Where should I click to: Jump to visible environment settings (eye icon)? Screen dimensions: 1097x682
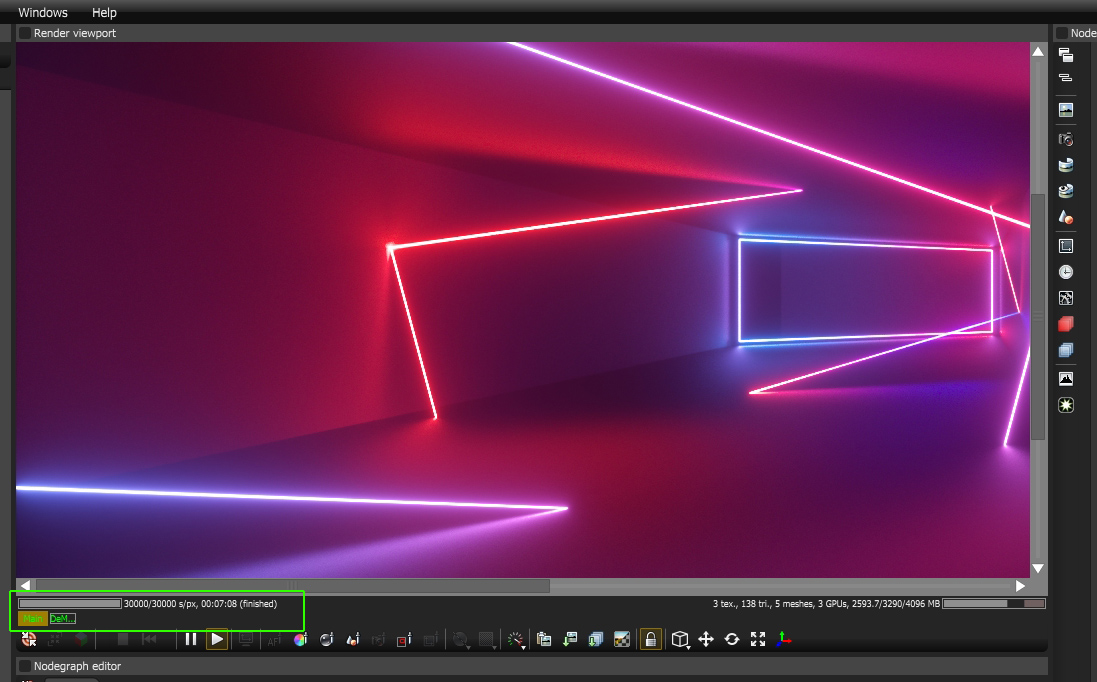click(1066, 191)
